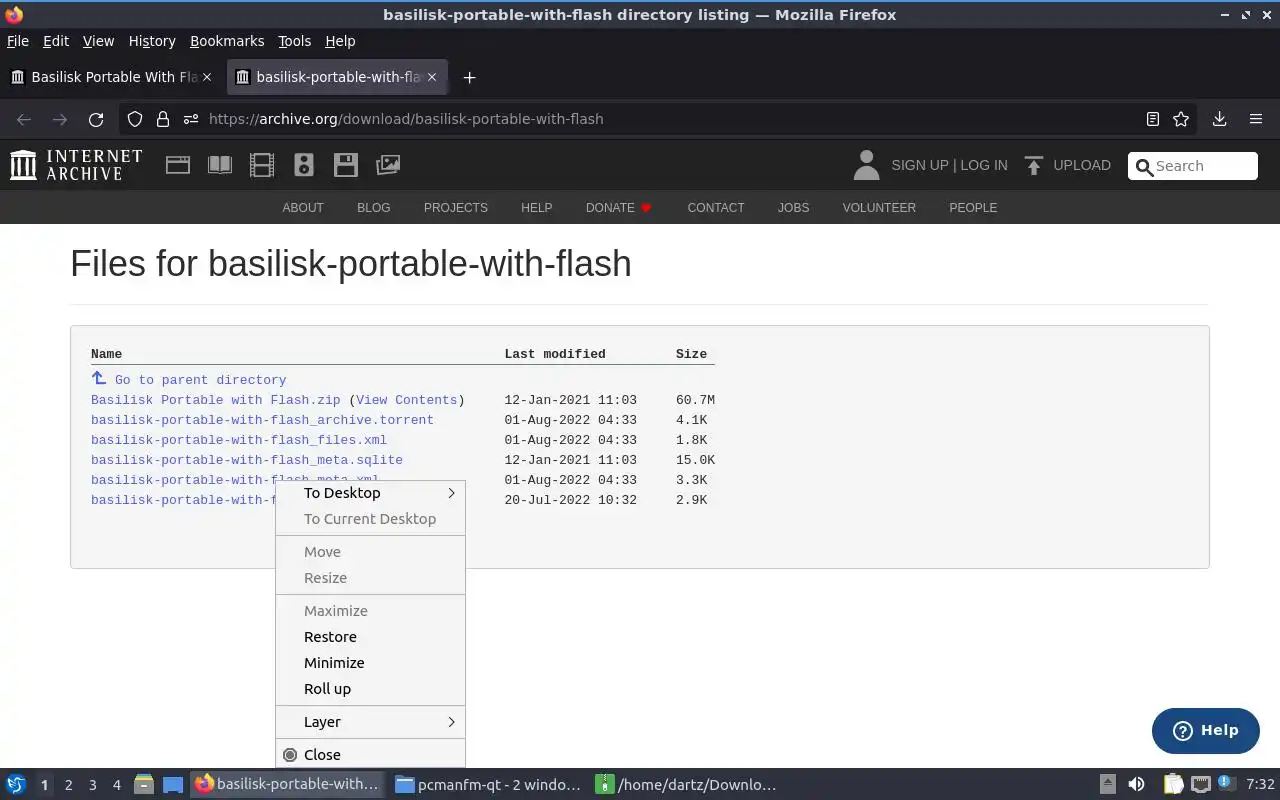1280x800 pixels.
Task: Open the permissions icon in address bar
Action: [x=191, y=119]
